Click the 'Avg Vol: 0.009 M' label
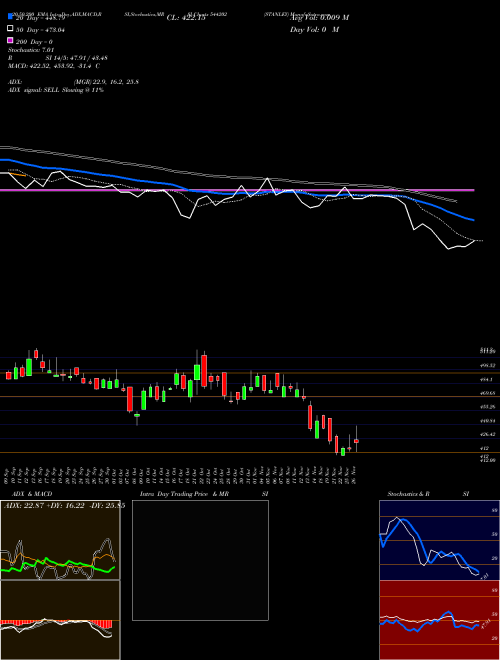Image resolution: width=500 pixels, height=660 pixels. (319, 18)
